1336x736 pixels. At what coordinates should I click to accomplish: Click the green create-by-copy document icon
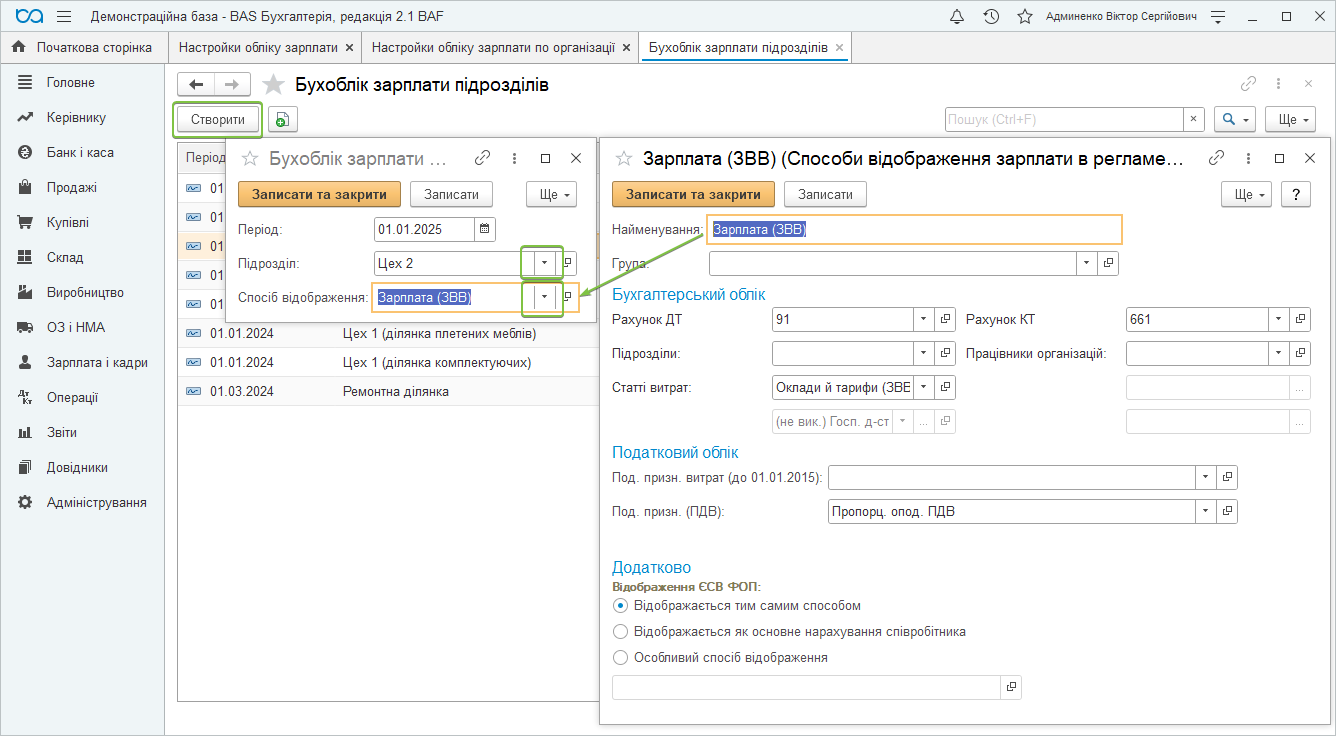283,120
